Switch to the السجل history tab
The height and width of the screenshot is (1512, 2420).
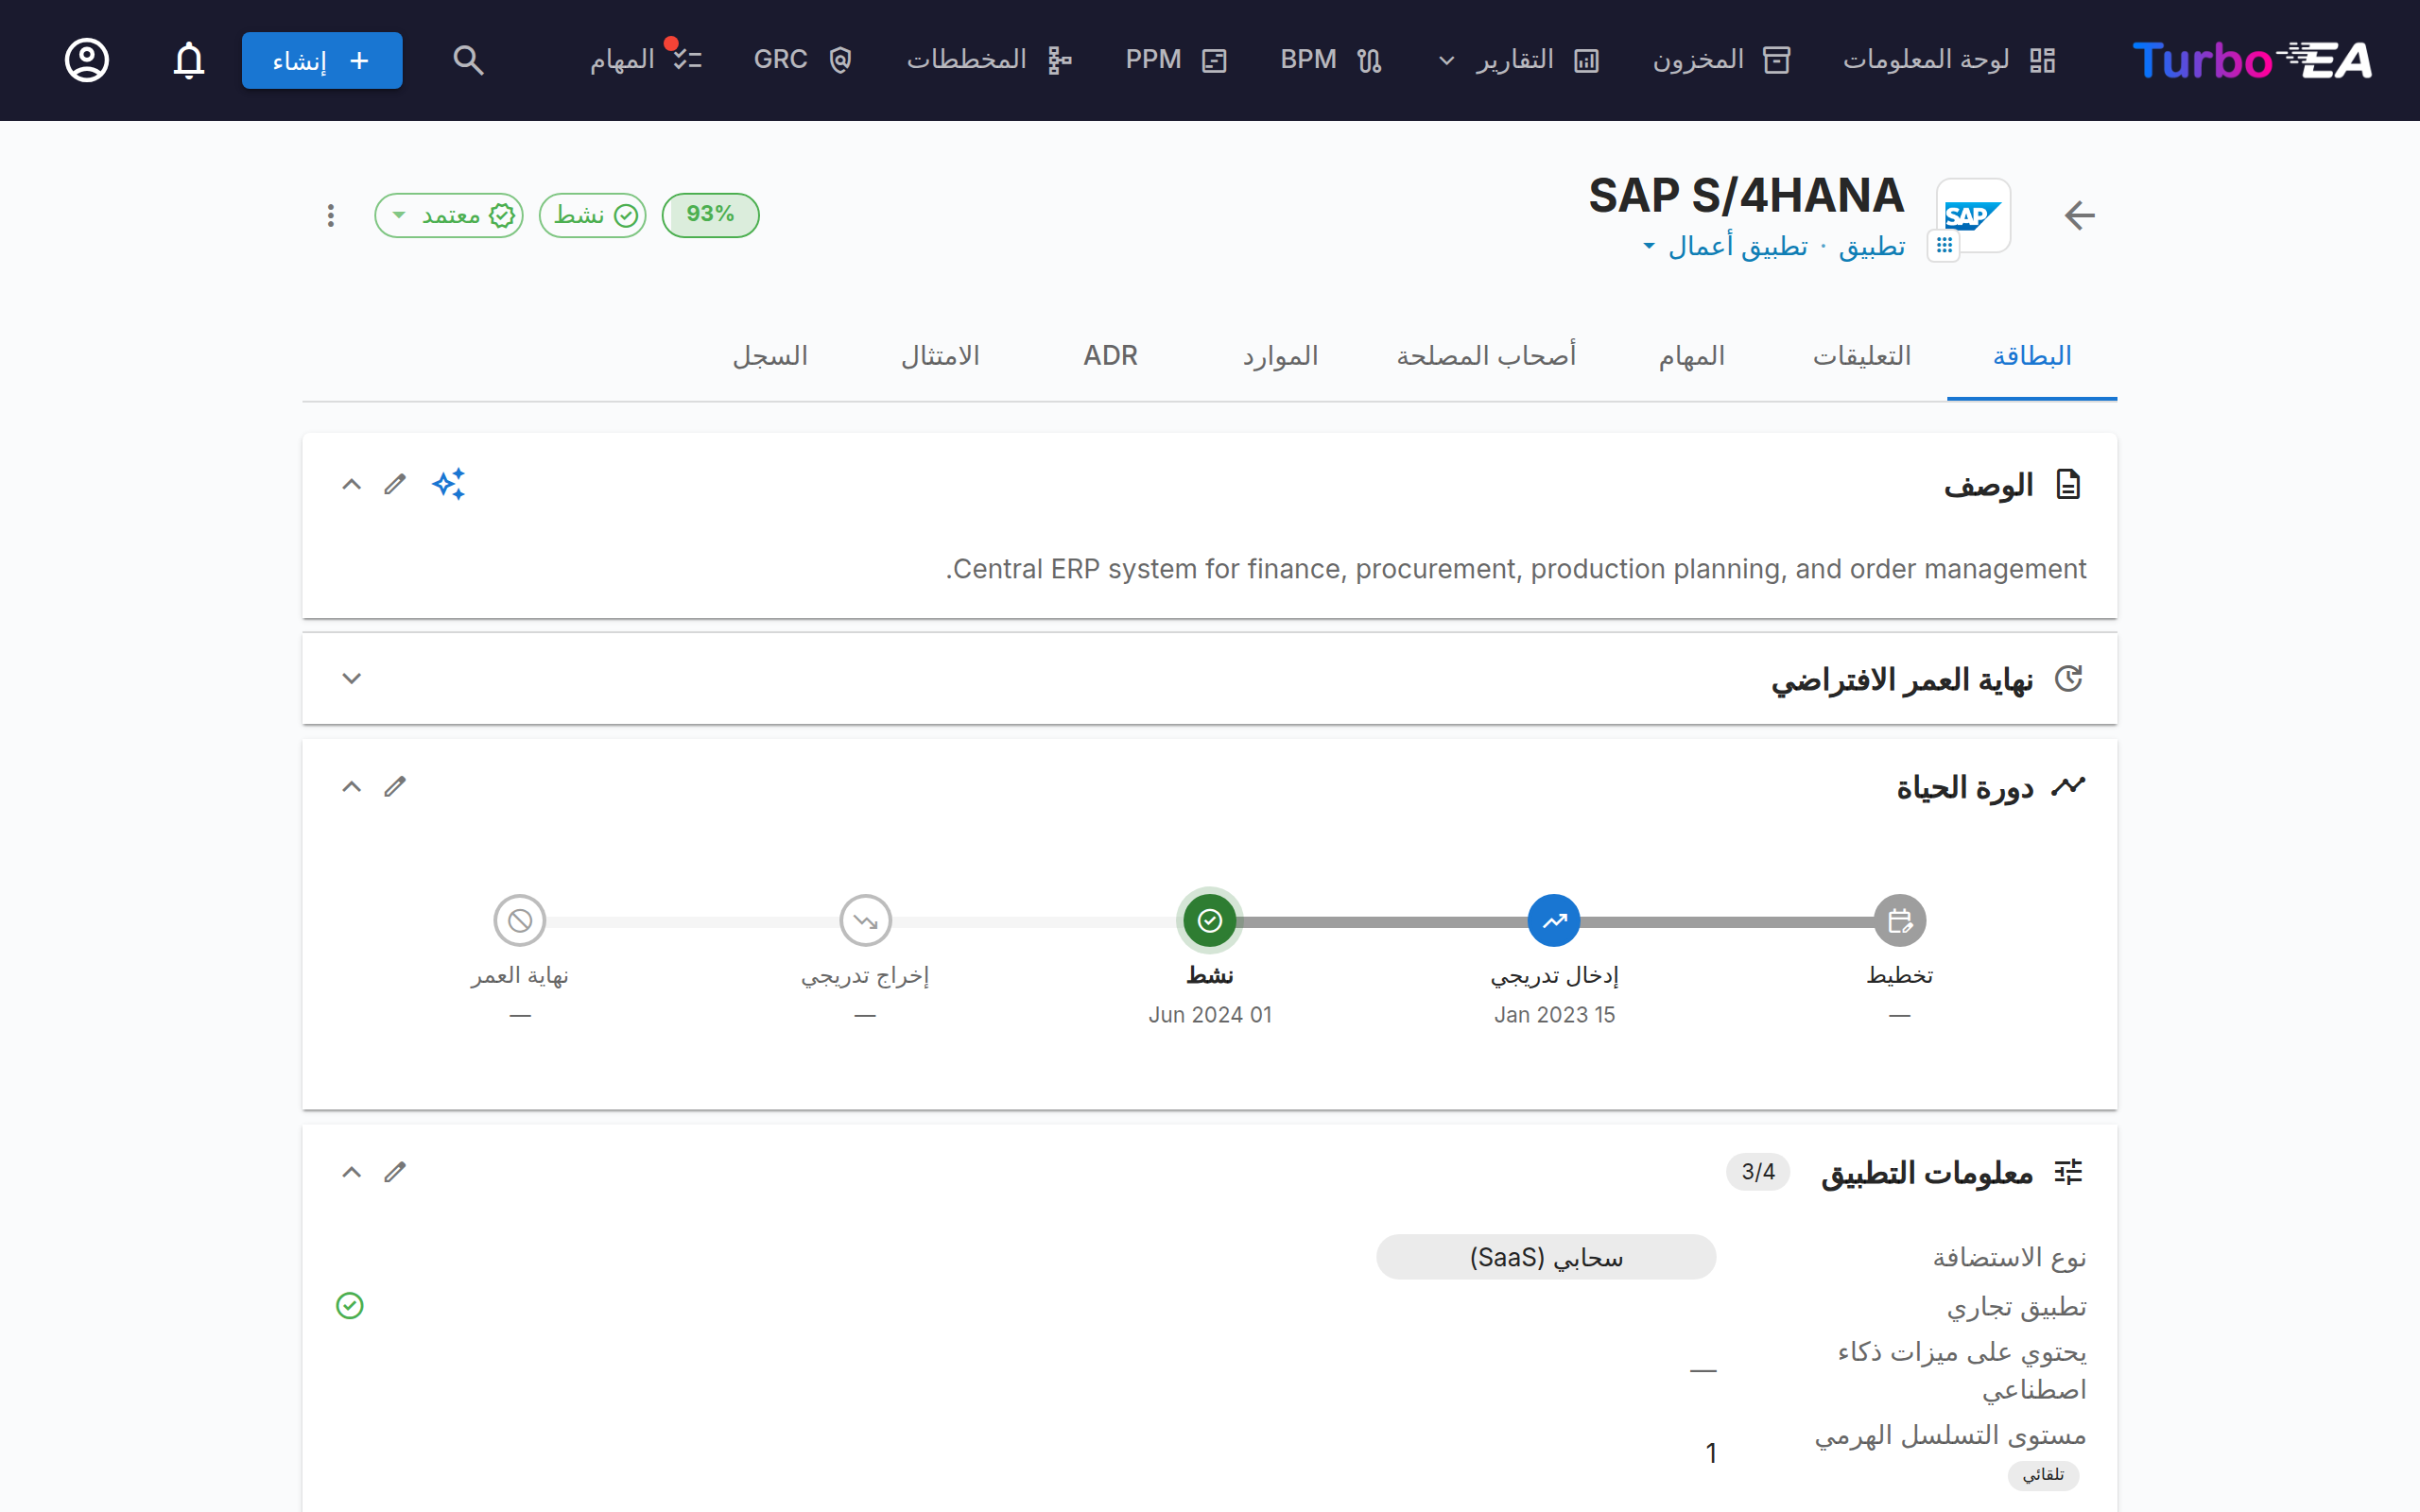(770, 356)
